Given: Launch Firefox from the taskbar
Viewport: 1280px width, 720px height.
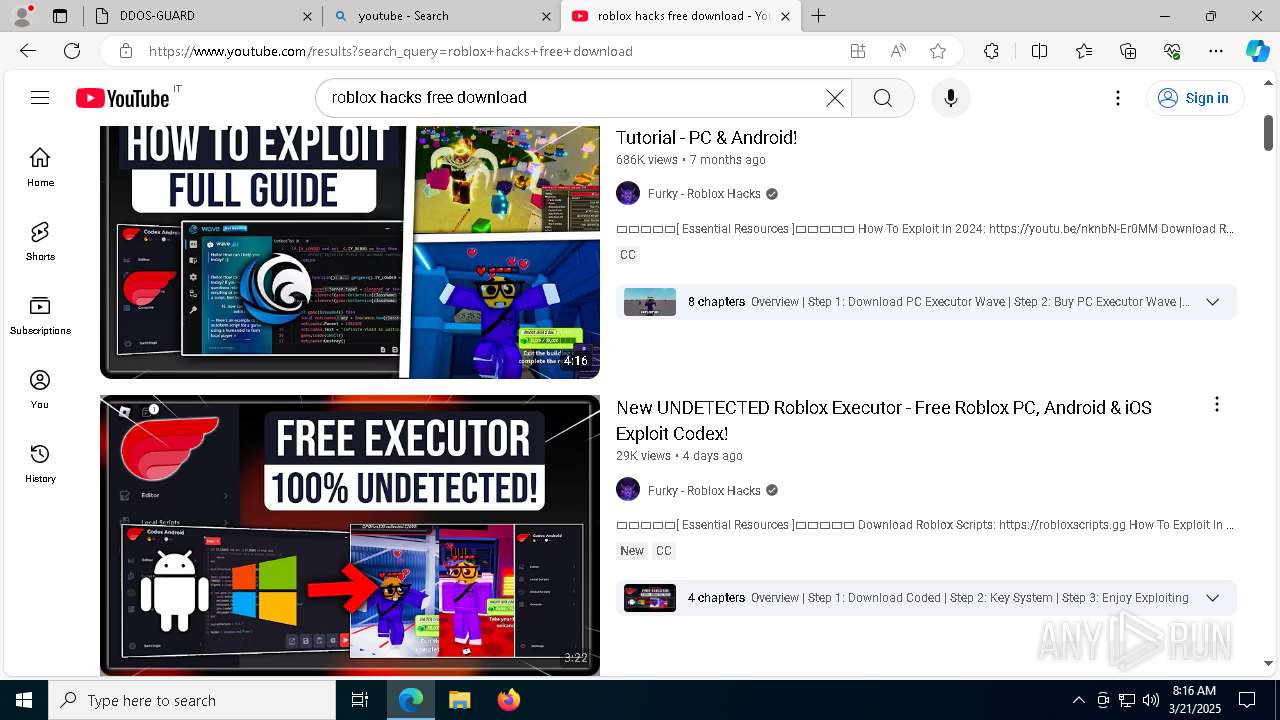Looking at the screenshot, I should (508, 700).
